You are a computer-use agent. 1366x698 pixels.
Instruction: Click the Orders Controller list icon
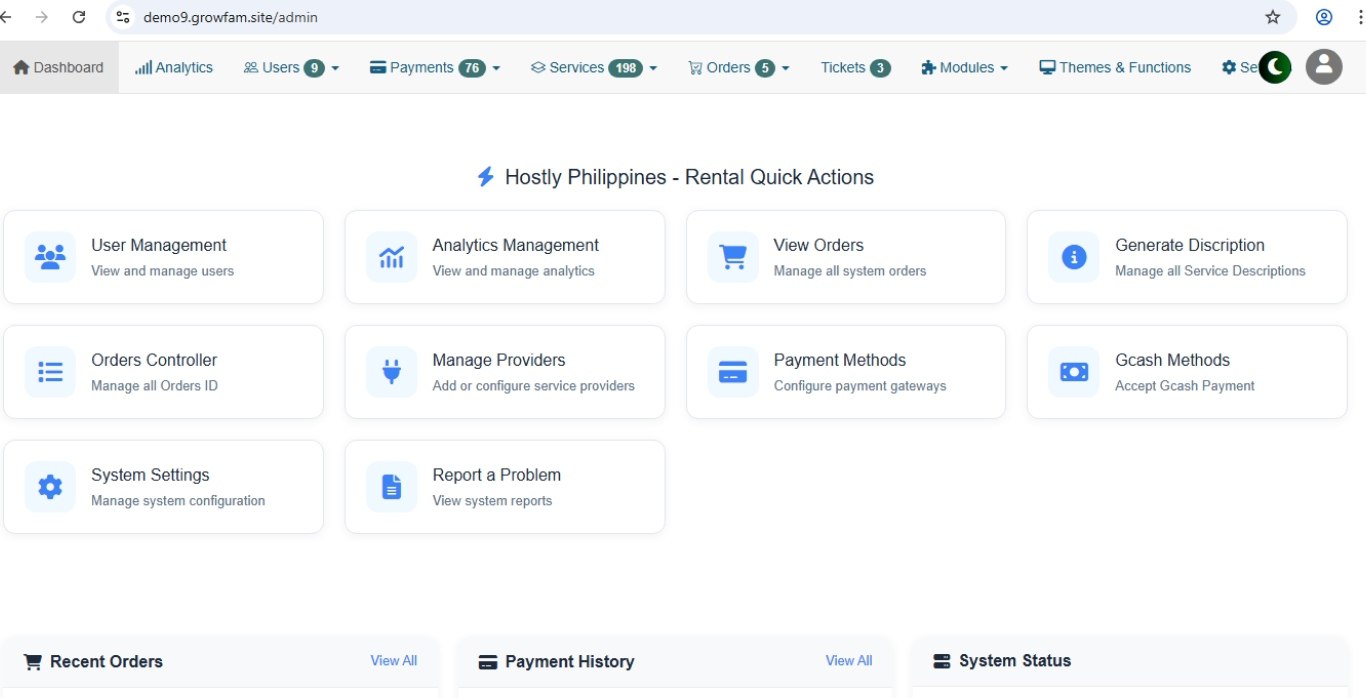click(x=50, y=372)
